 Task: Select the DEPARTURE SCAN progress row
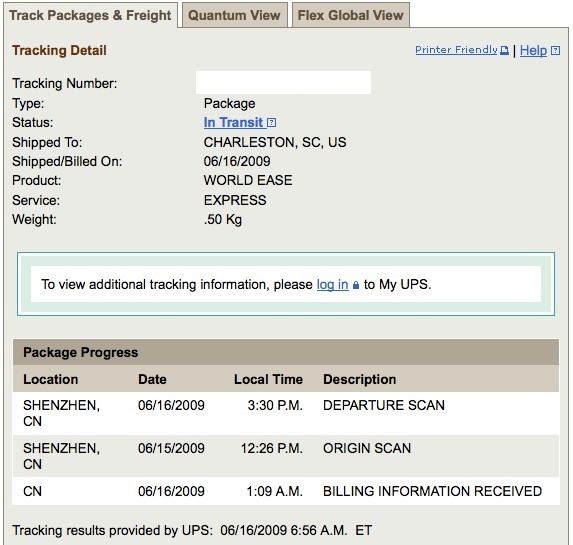click(286, 413)
